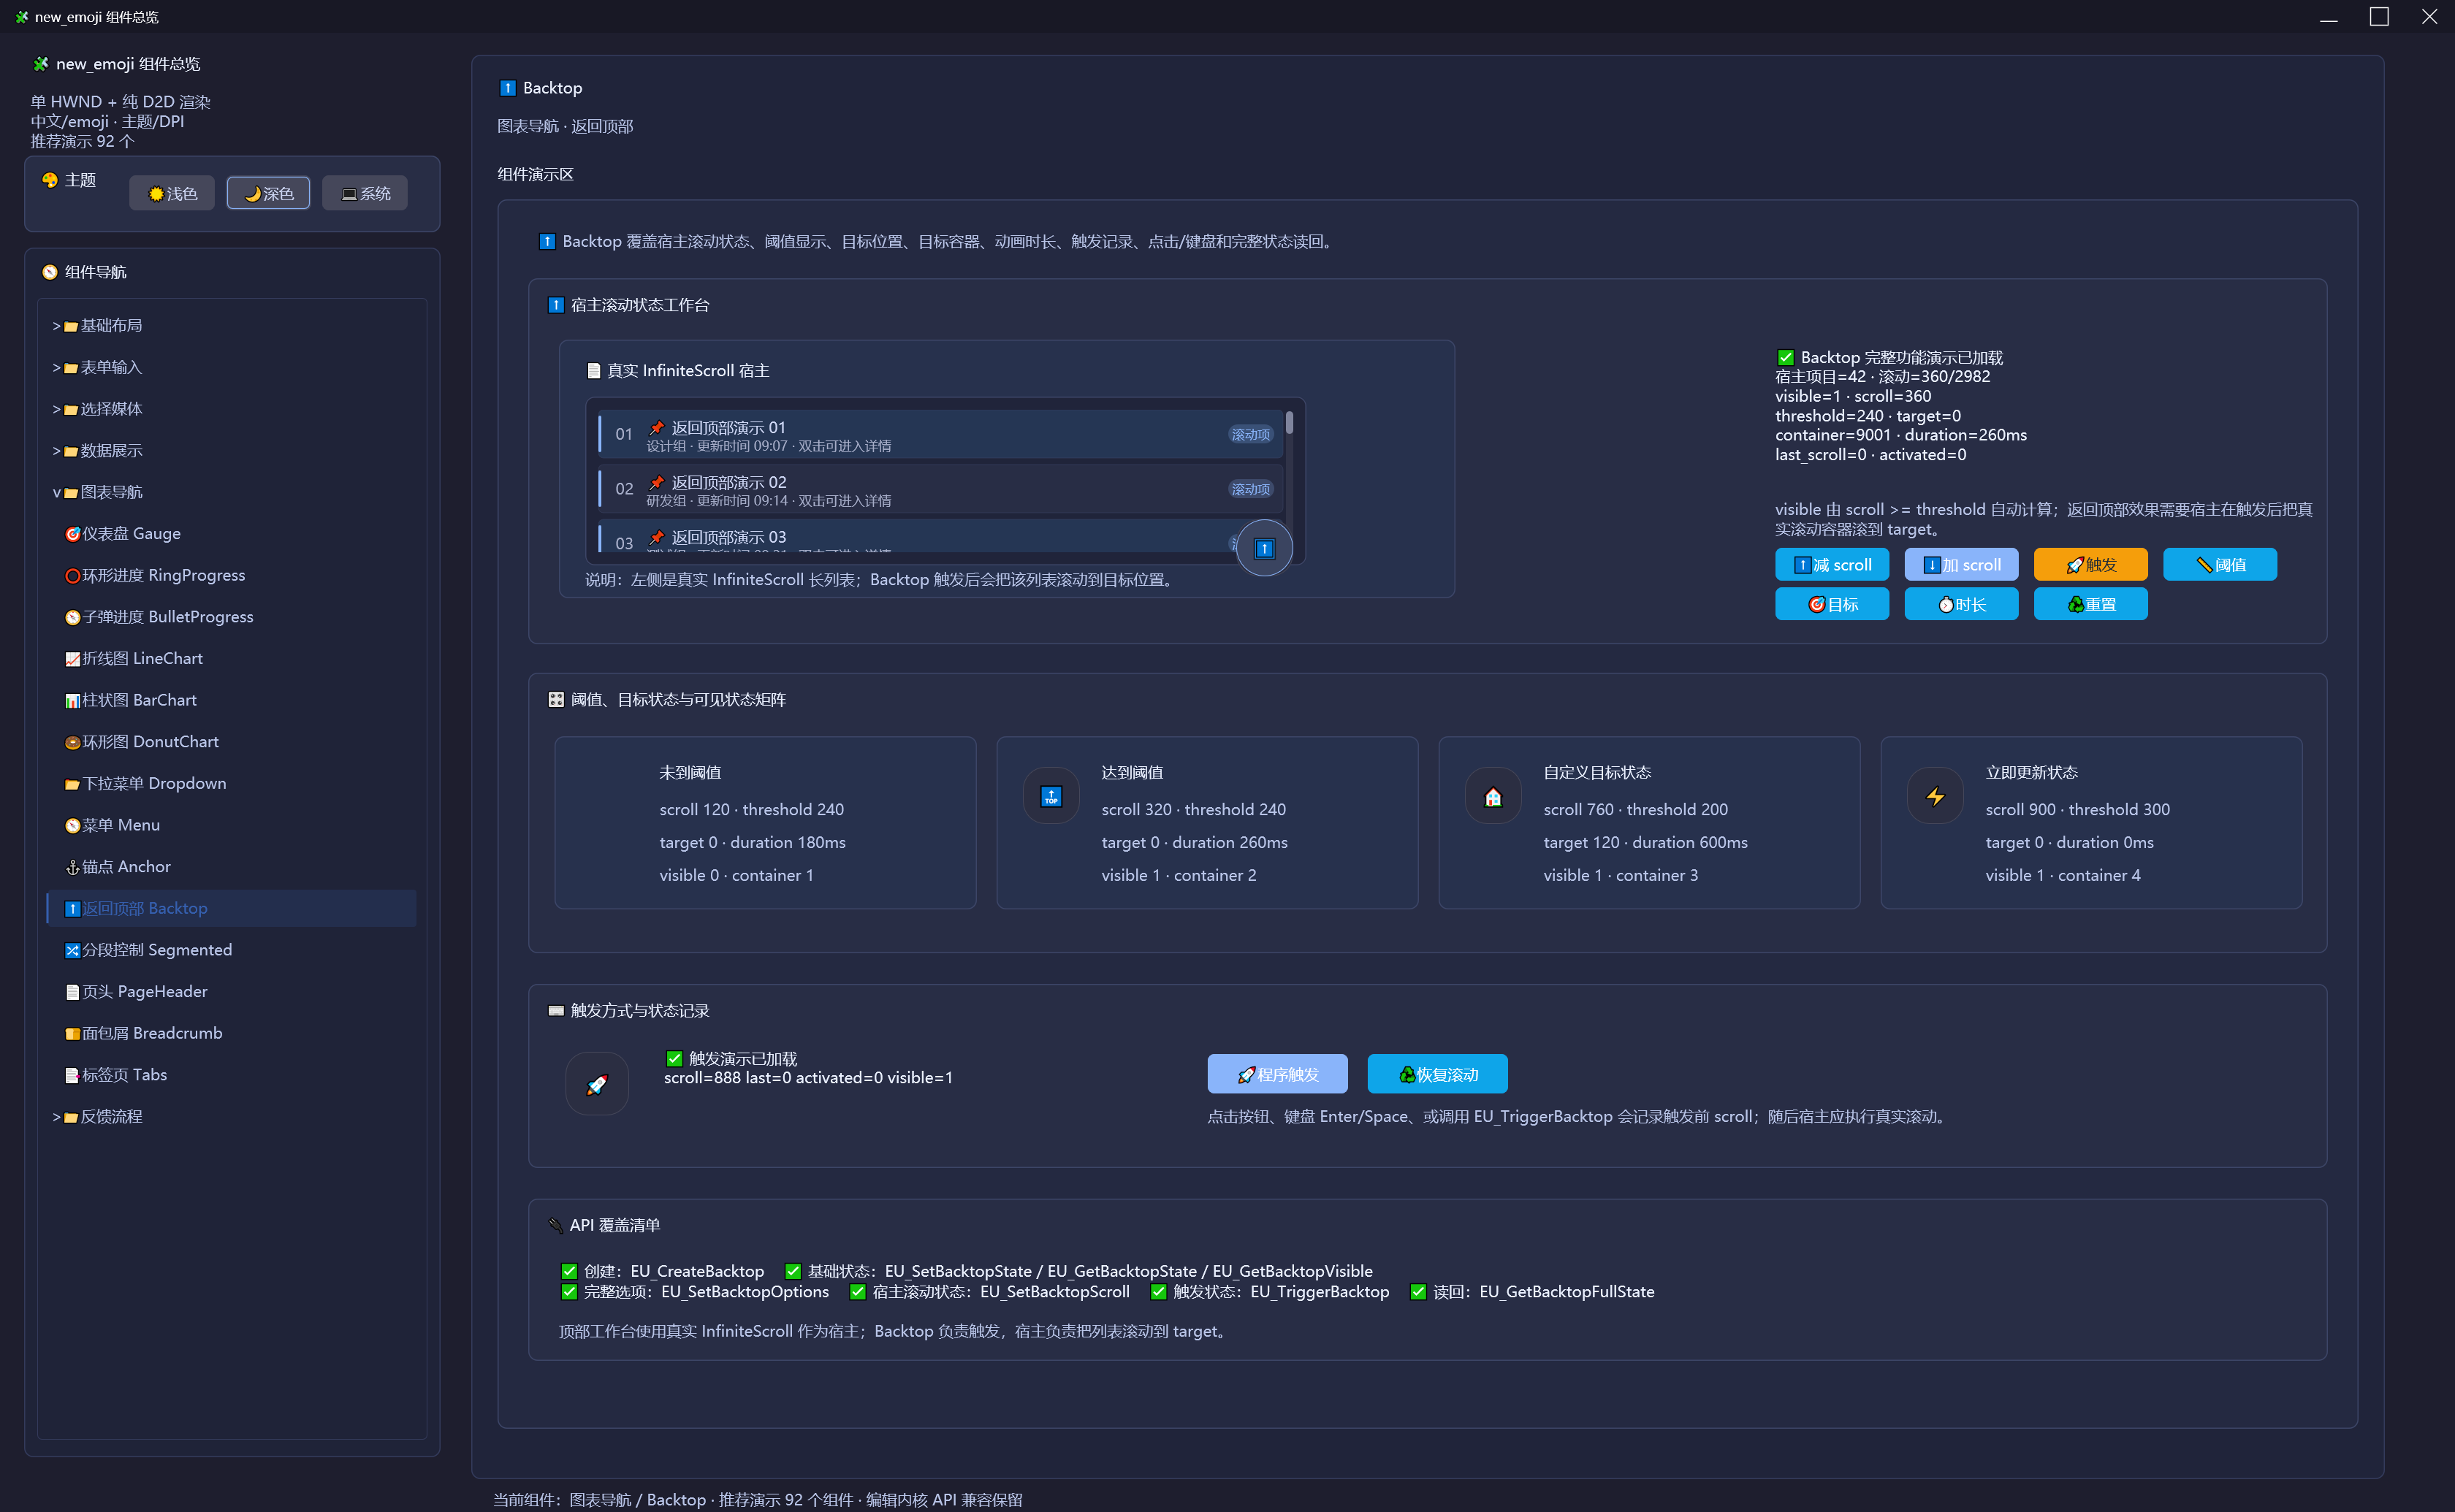Click the orange 触发 button
Image resolution: width=2455 pixels, height=1512 pixels.
[2090, 565]
